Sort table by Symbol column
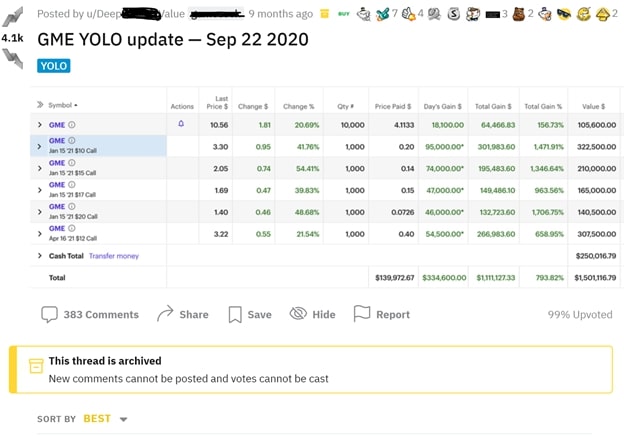 coord(62,105)
